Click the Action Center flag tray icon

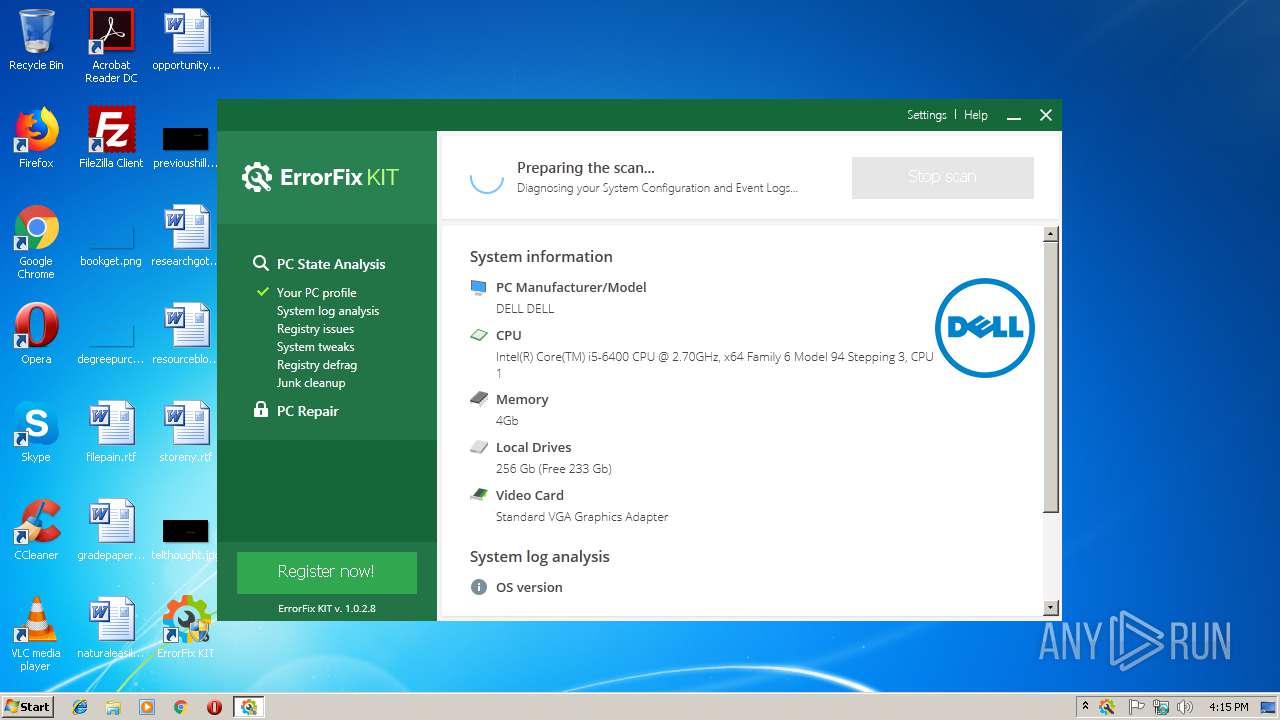(x=1137, y=707)
